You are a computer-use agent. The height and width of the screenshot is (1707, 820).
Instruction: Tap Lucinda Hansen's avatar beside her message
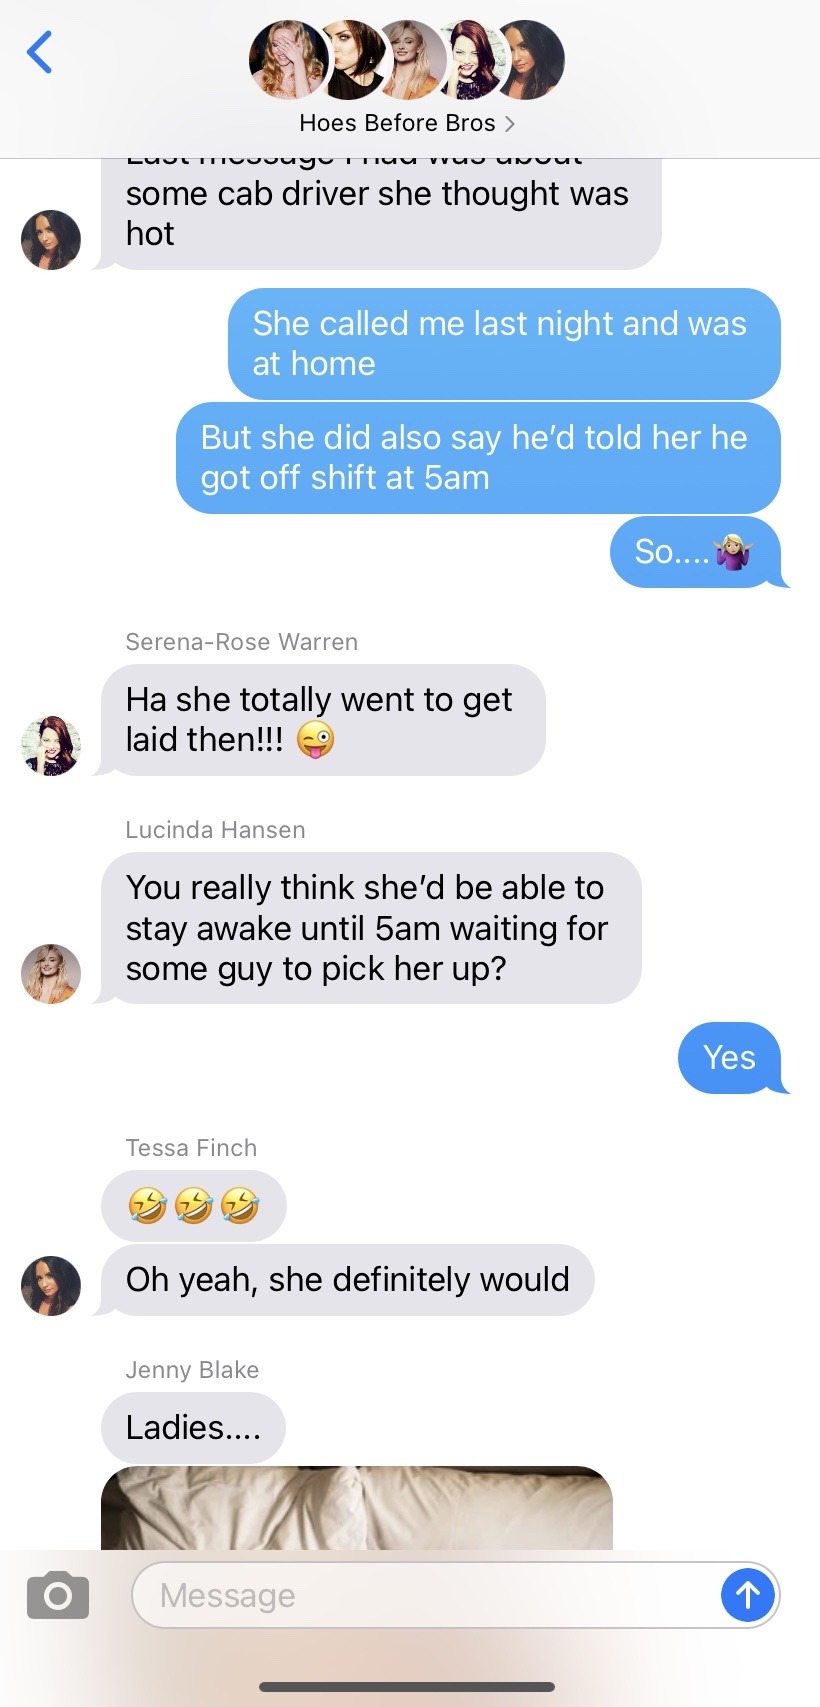point(51,974)
